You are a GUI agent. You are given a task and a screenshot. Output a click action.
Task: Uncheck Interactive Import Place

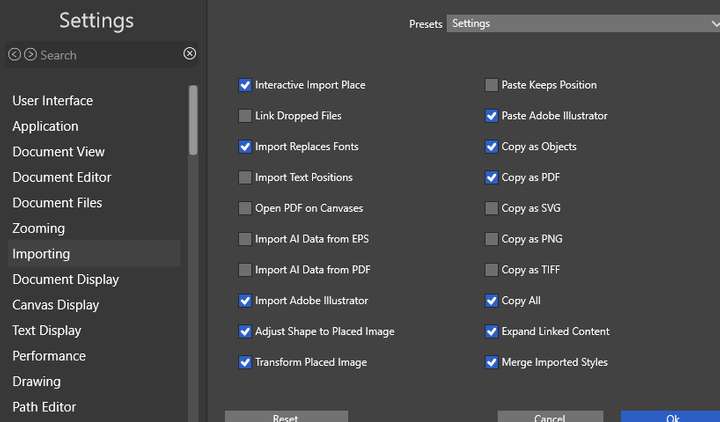tap(245, 85)
